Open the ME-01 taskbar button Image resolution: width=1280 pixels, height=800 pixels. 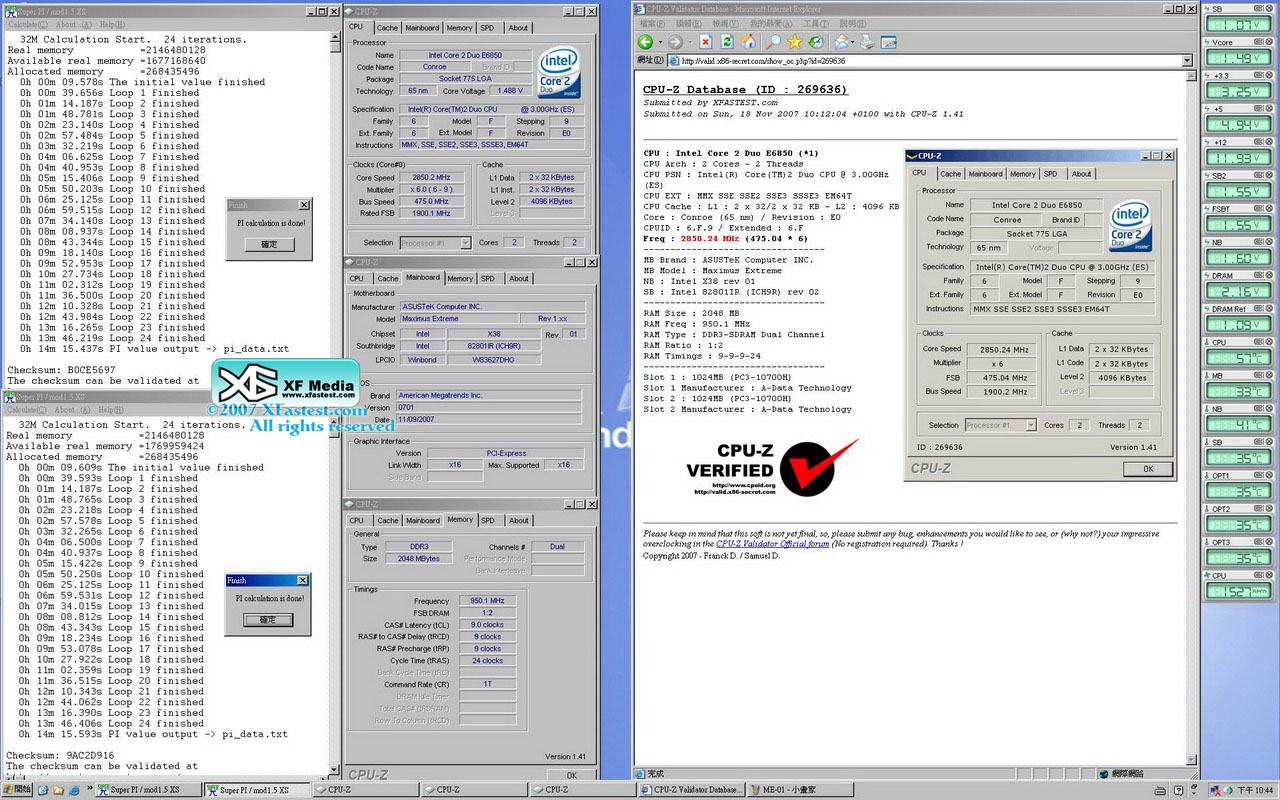[799, 790]
